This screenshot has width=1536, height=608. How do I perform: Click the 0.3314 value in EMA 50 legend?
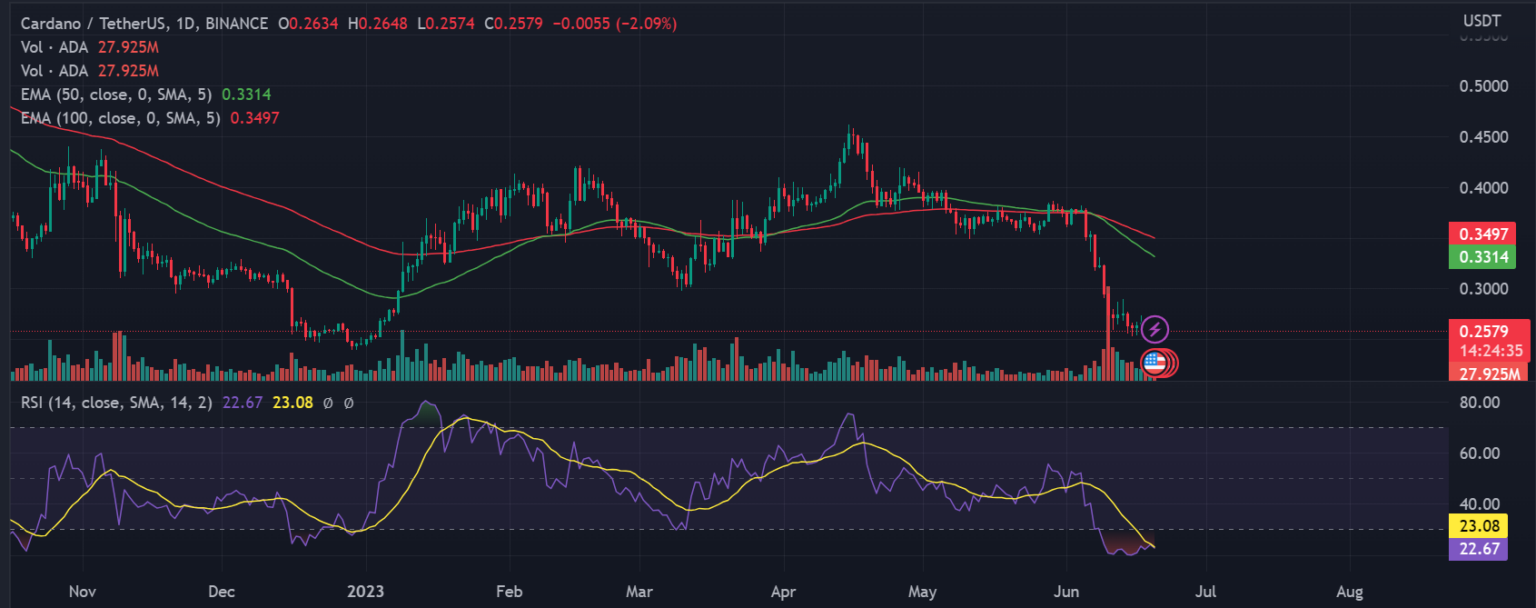[x=246, y=94]
